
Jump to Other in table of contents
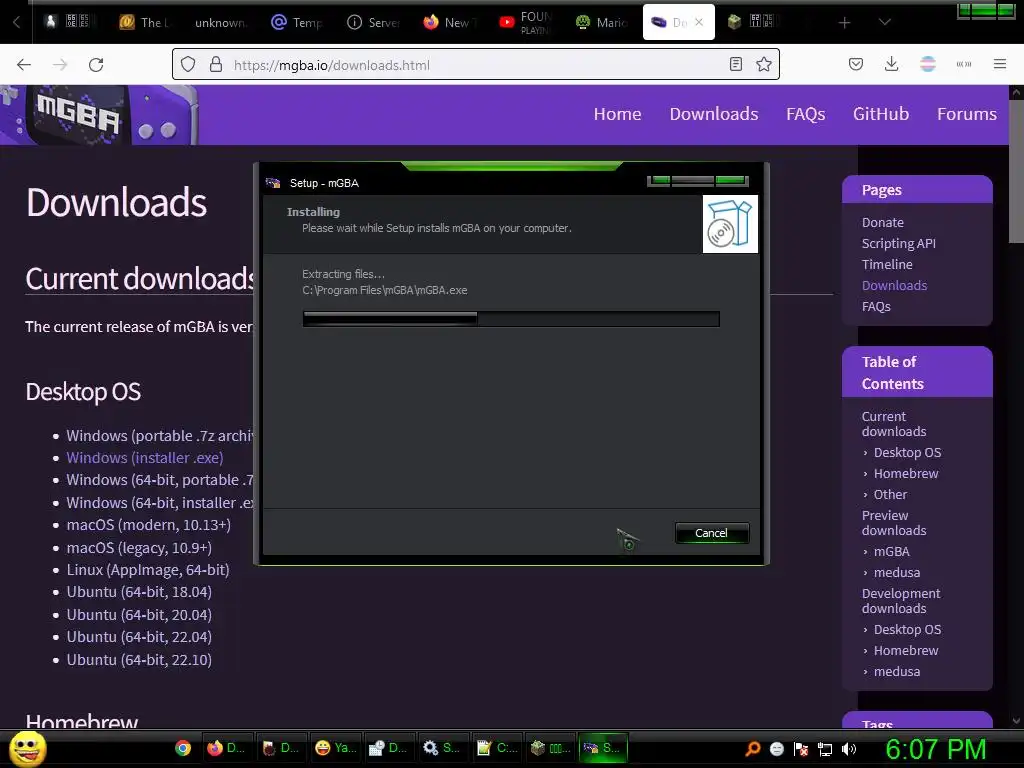890,494
